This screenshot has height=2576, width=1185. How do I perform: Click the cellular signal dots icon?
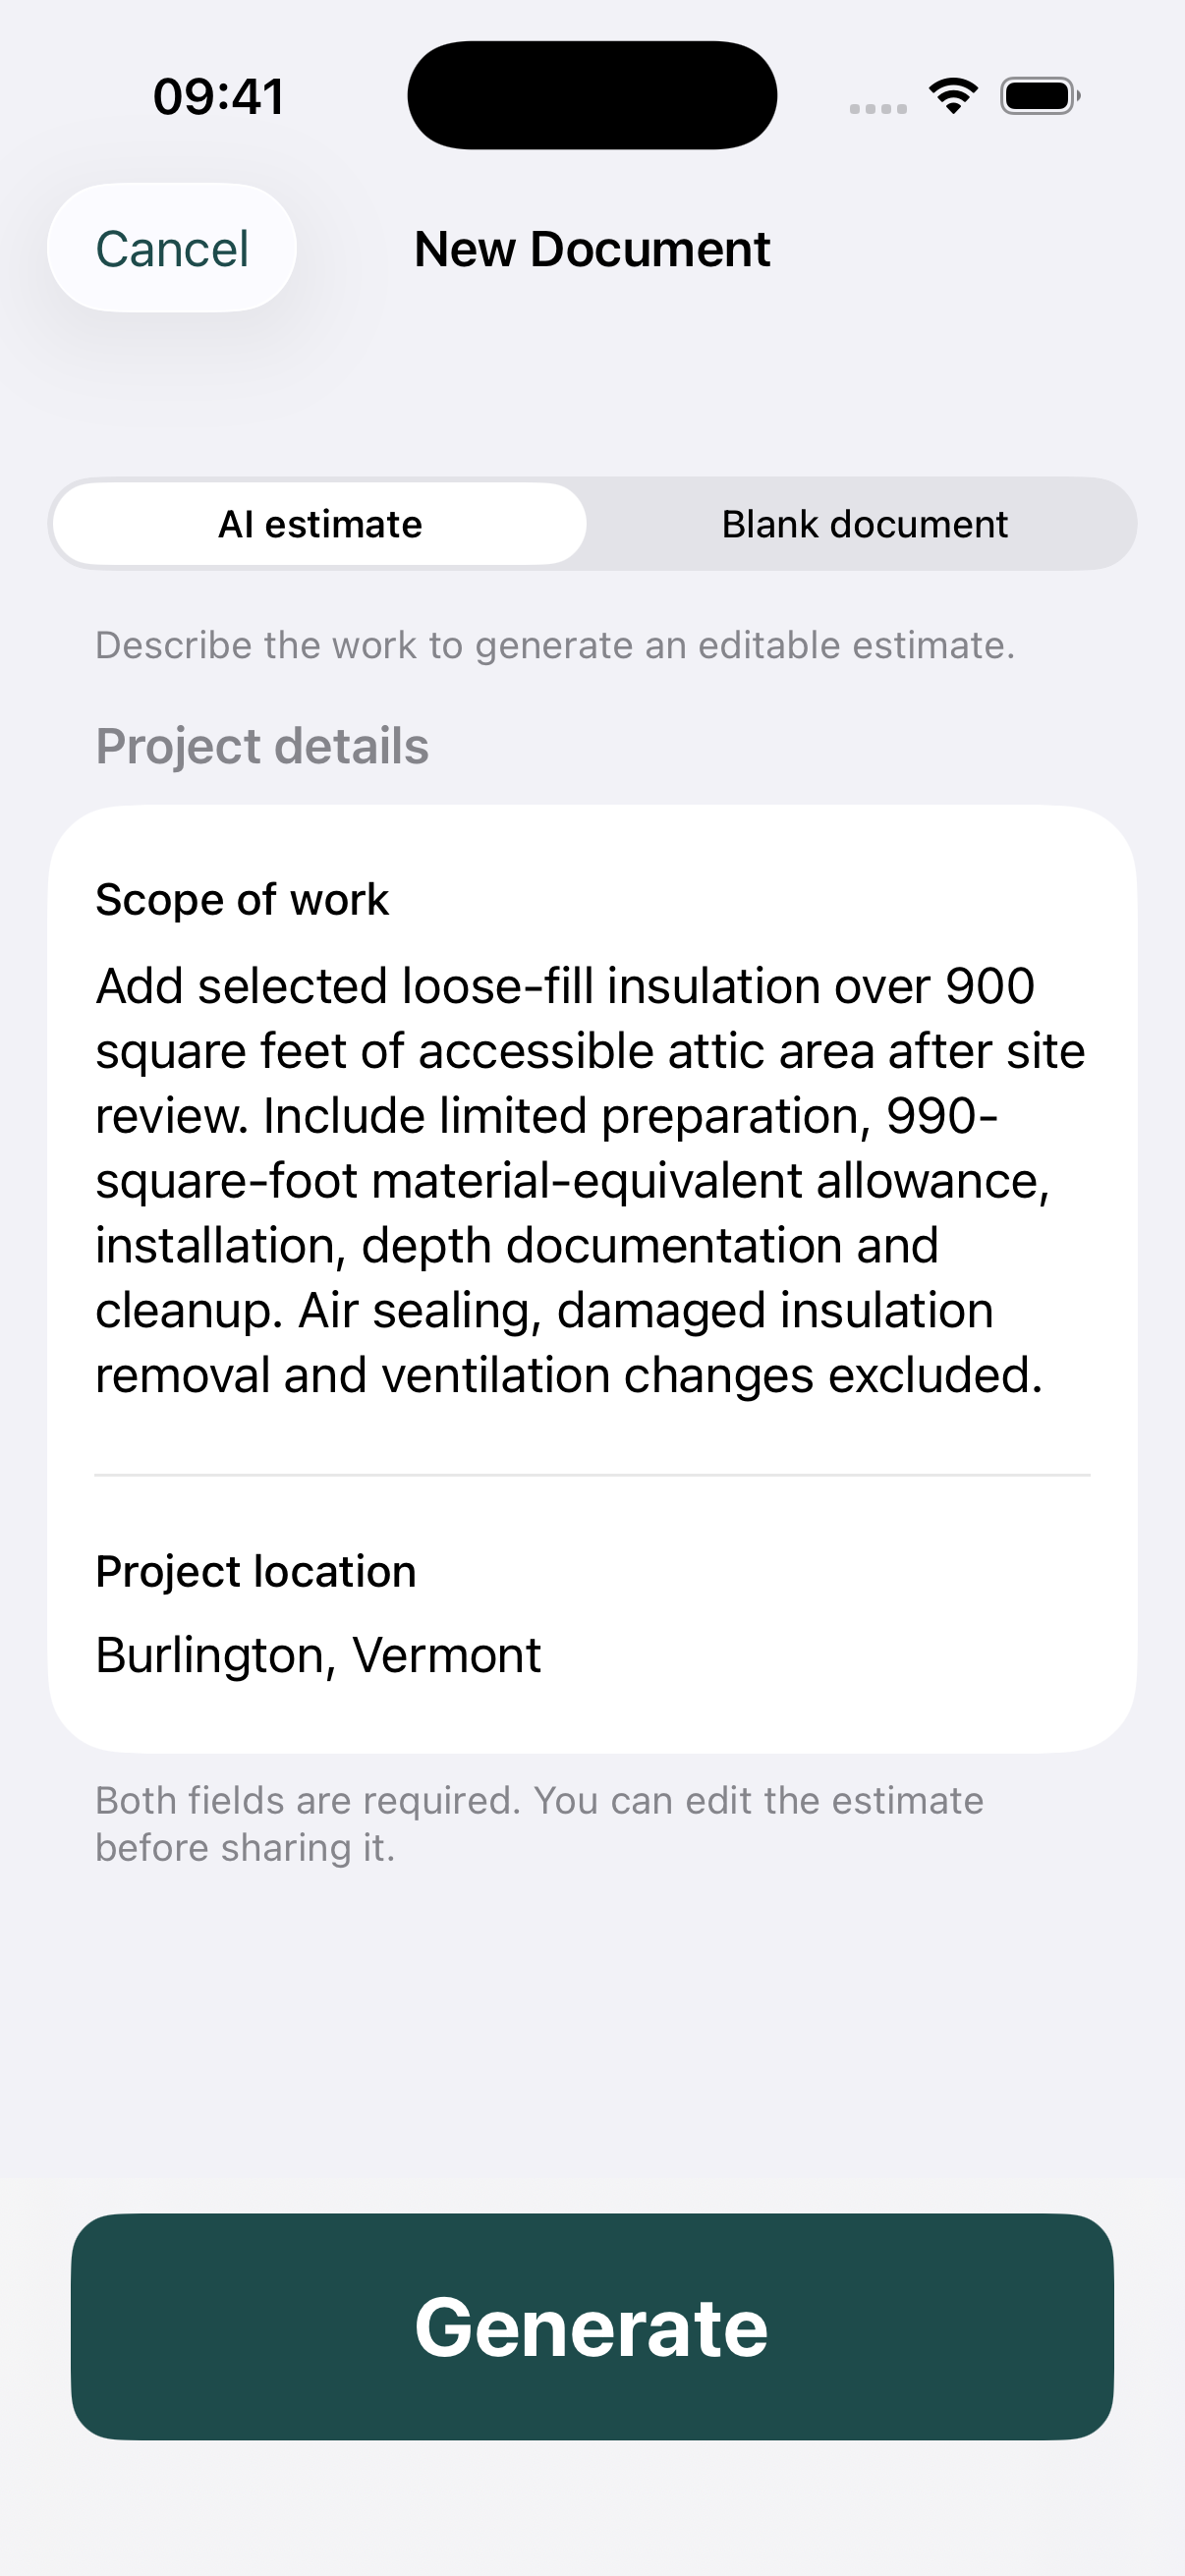pyautogui.click(x=878, y=108)
